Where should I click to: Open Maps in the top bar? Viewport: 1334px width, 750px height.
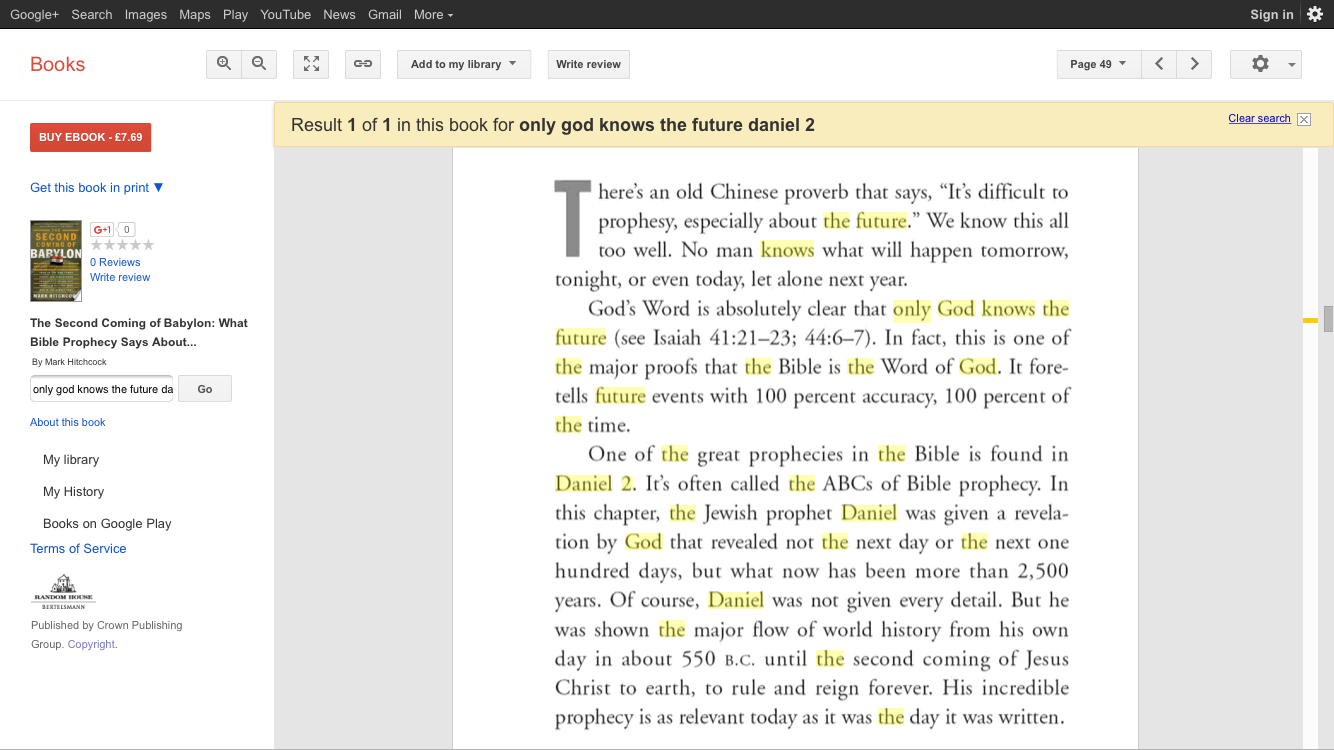click(x=195, y=14)
